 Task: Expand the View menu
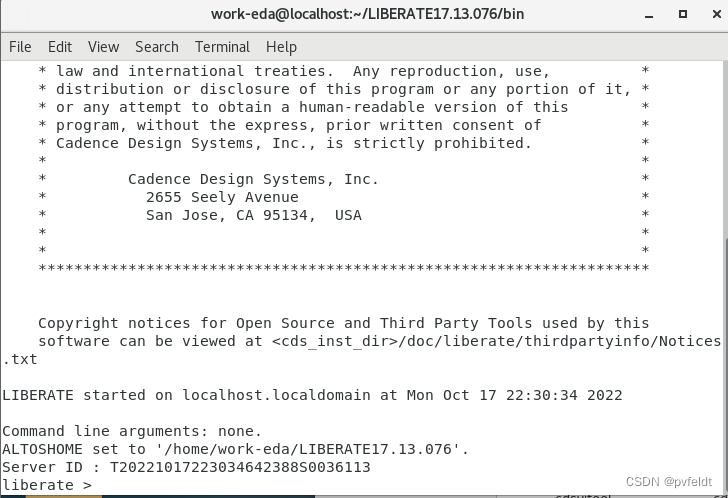(x=103, y=47)
